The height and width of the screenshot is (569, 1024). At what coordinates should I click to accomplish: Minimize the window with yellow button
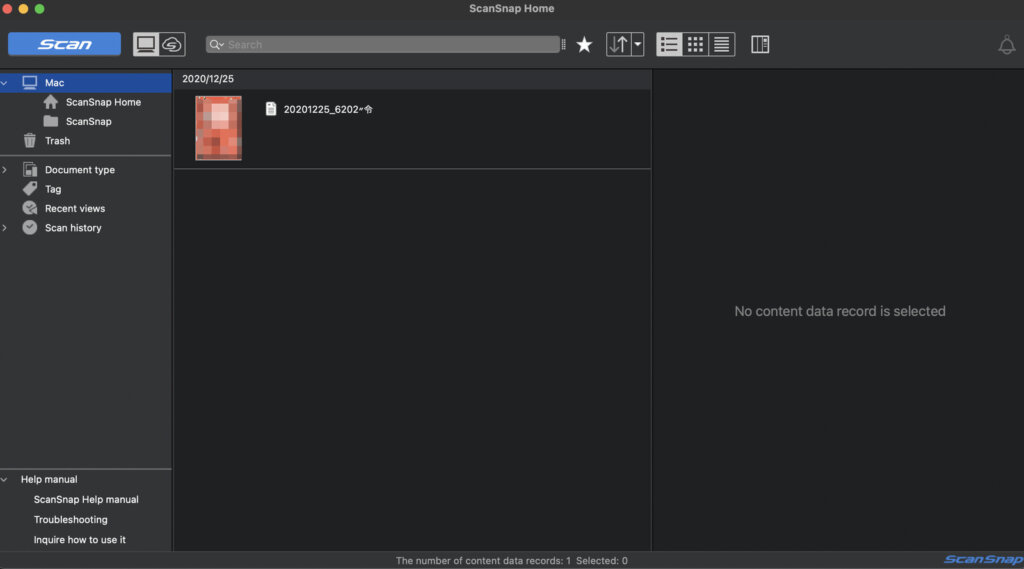(x=24, y=8)
